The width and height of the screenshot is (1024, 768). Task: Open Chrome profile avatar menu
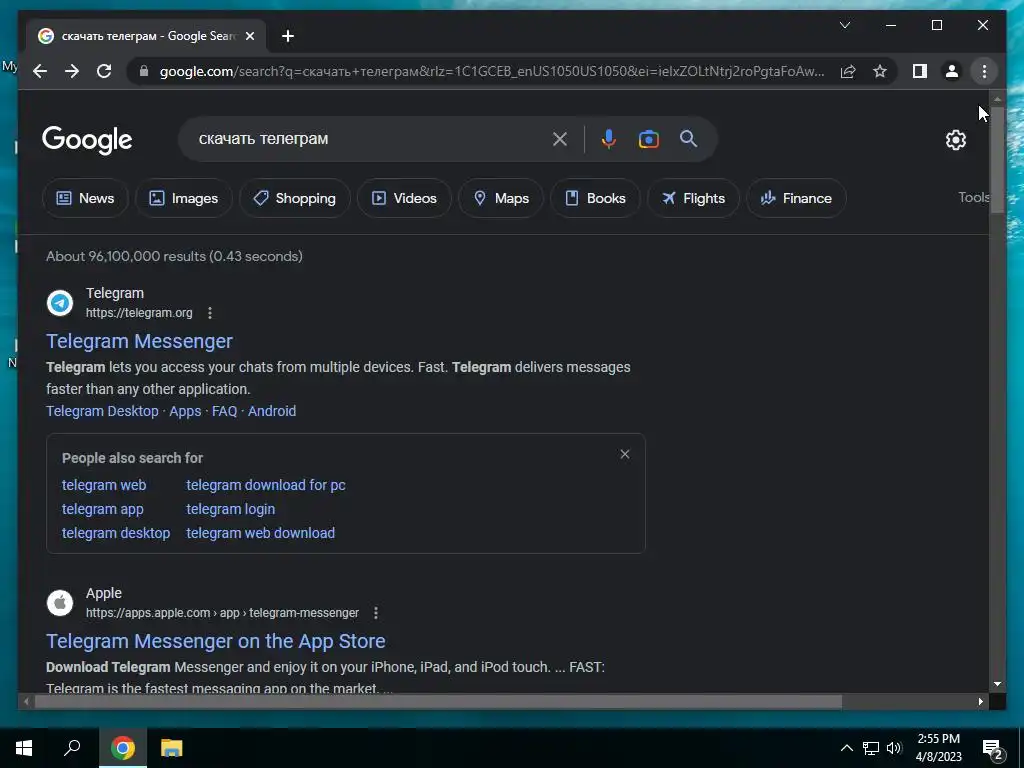click(x=952, y=71)
